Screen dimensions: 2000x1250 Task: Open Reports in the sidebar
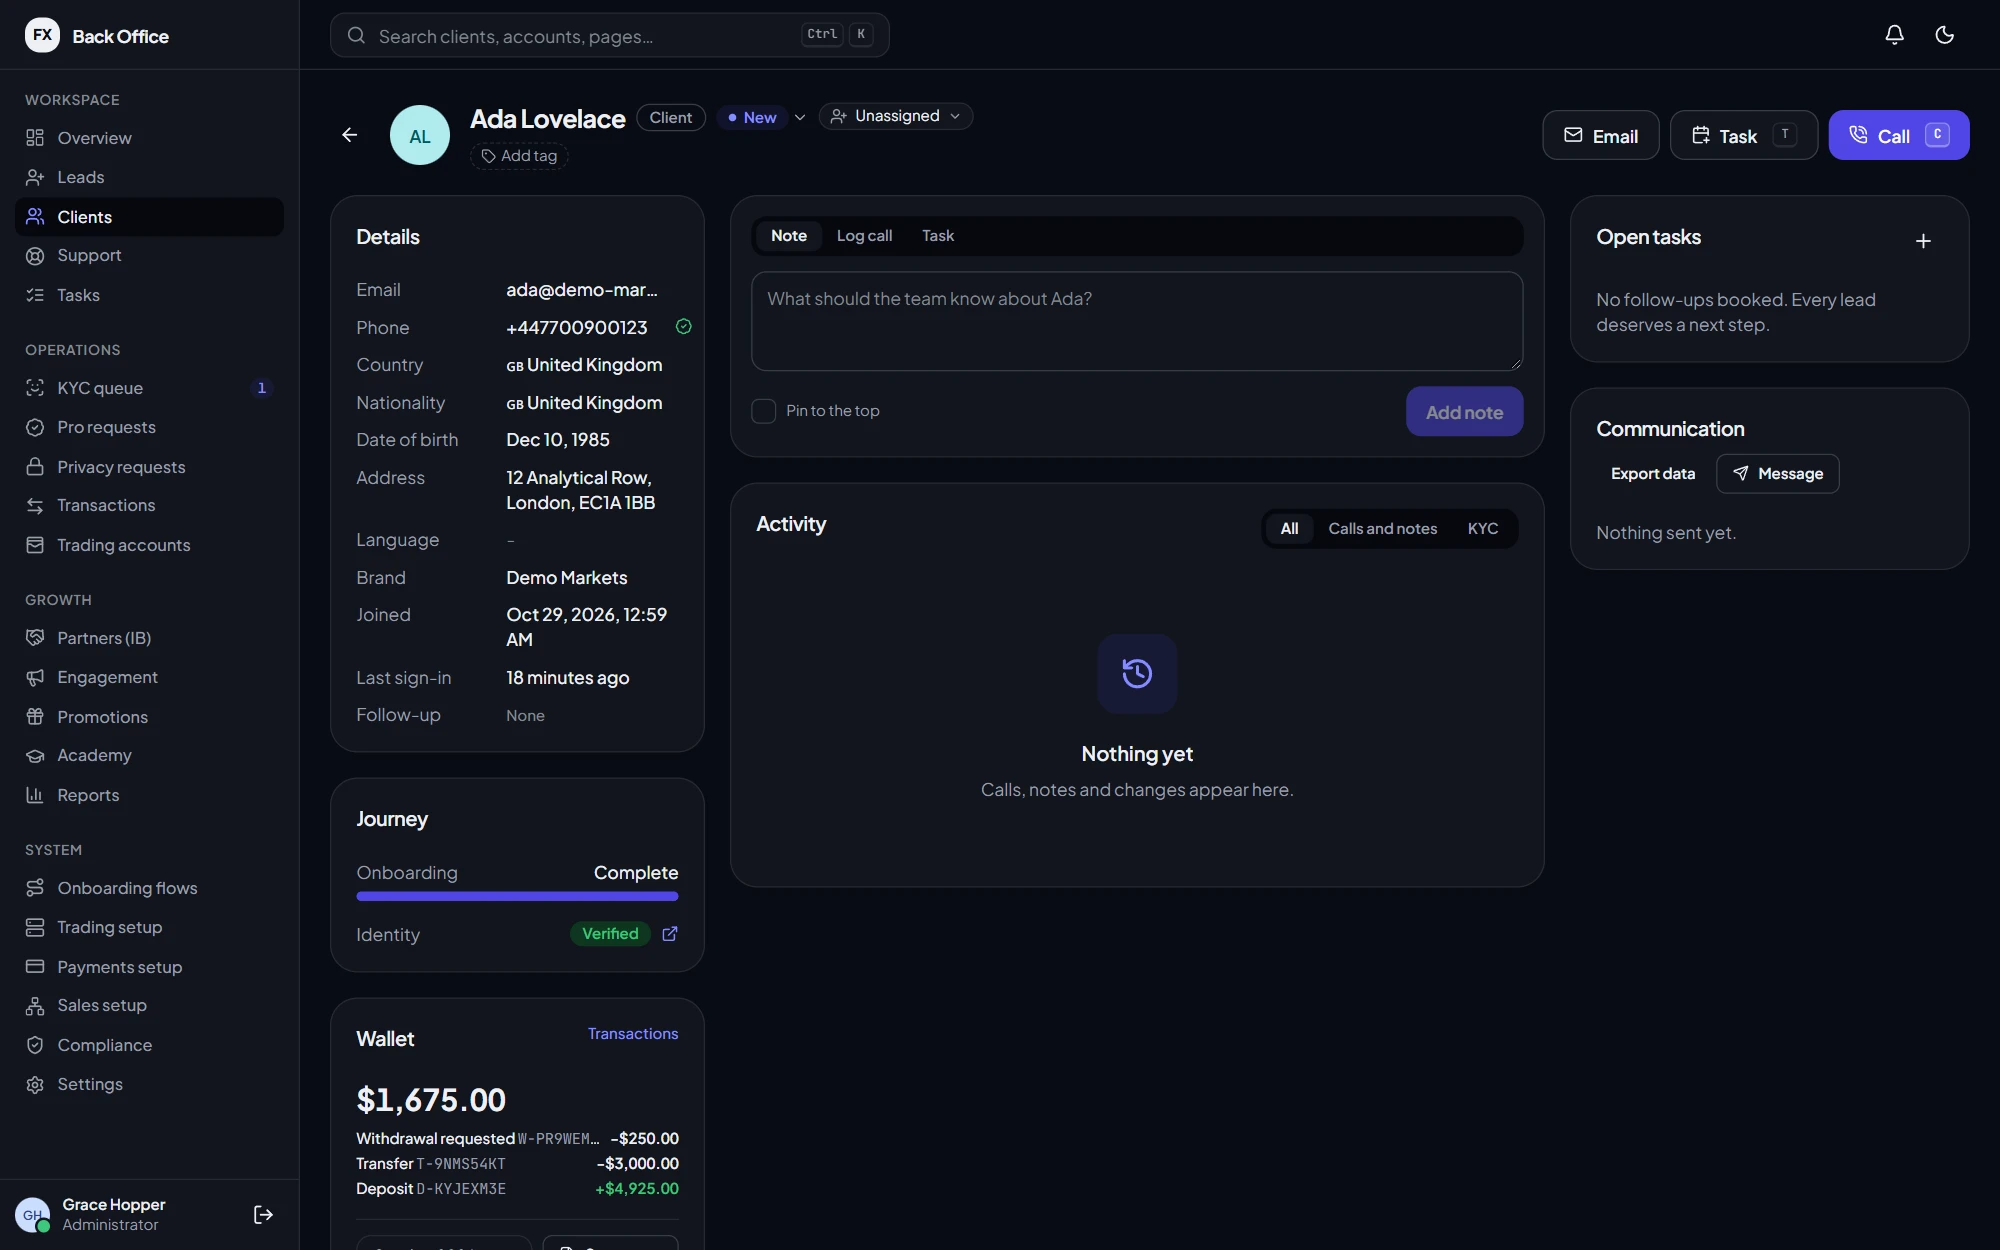click(x=149, y=795)
